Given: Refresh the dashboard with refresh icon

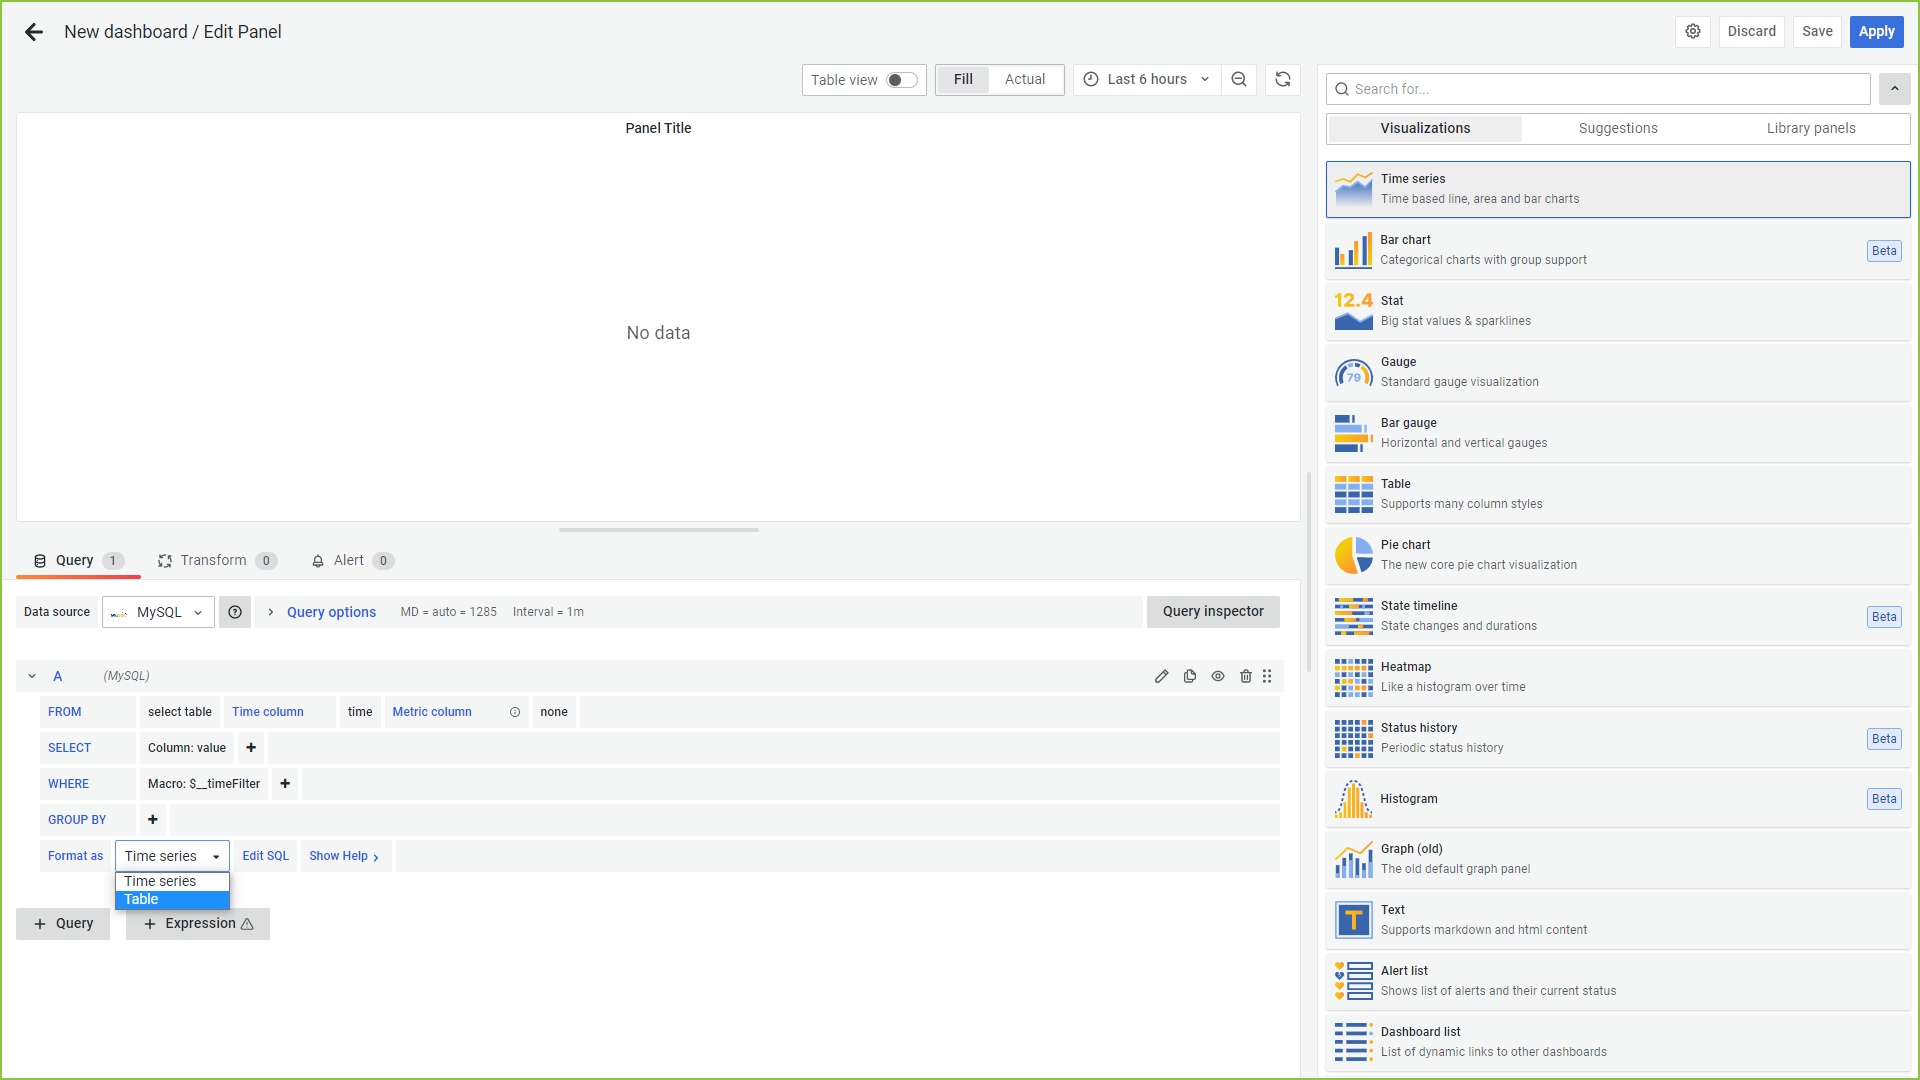Looking at the screenshot, I should [1283, 80].
